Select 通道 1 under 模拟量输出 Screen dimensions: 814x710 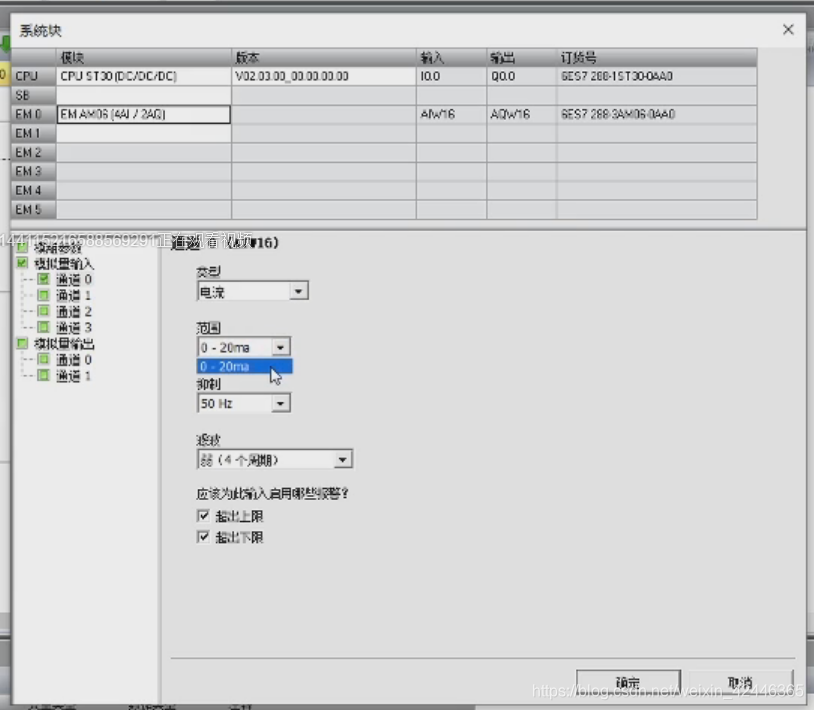74,376
